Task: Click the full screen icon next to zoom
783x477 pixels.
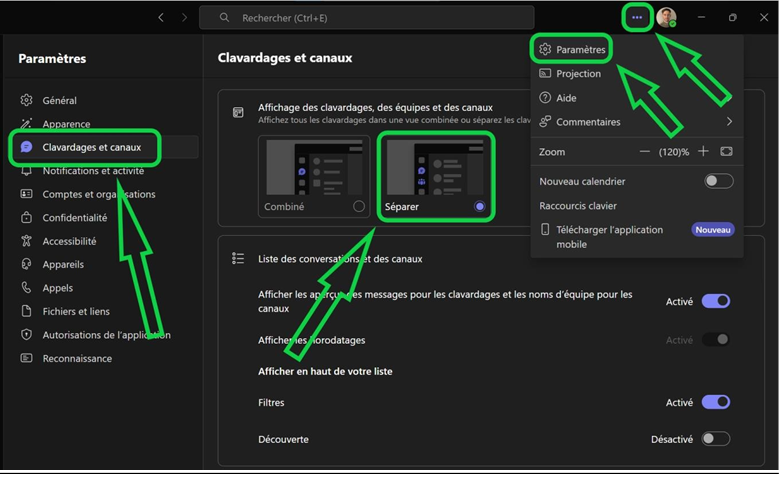Action: pyautogui.click(x=727, y=151)
